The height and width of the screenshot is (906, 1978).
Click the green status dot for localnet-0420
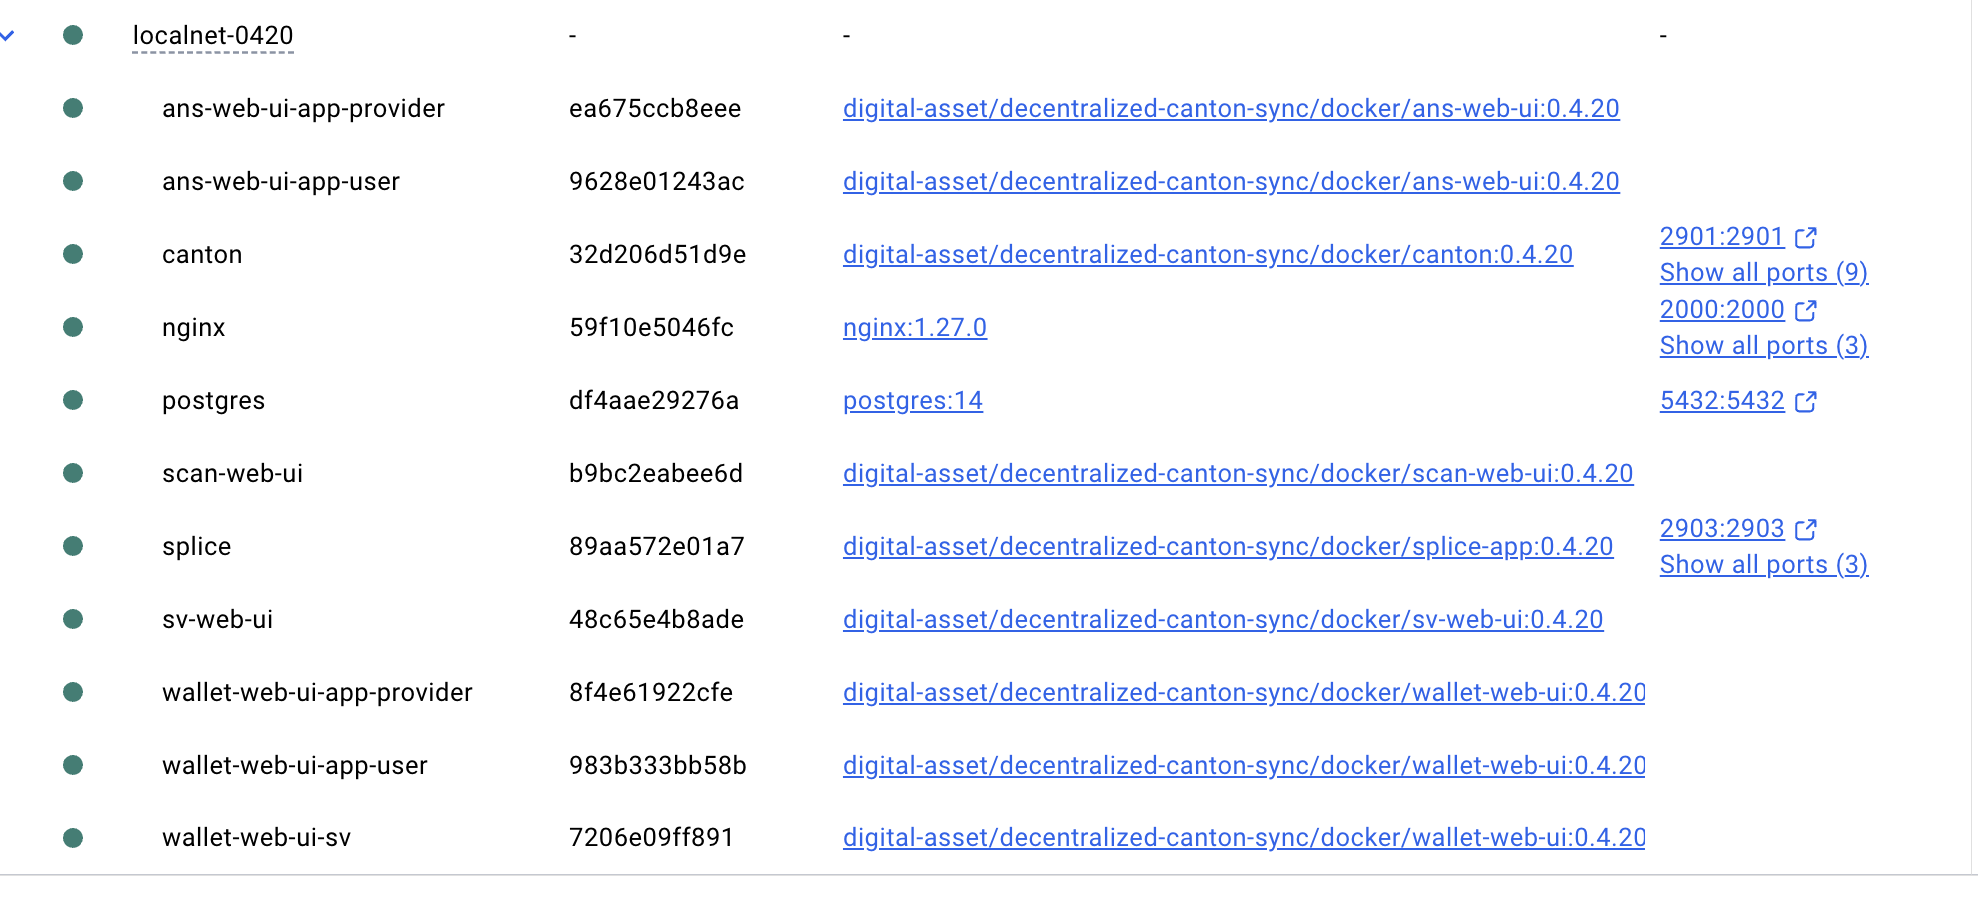point(73,35)
